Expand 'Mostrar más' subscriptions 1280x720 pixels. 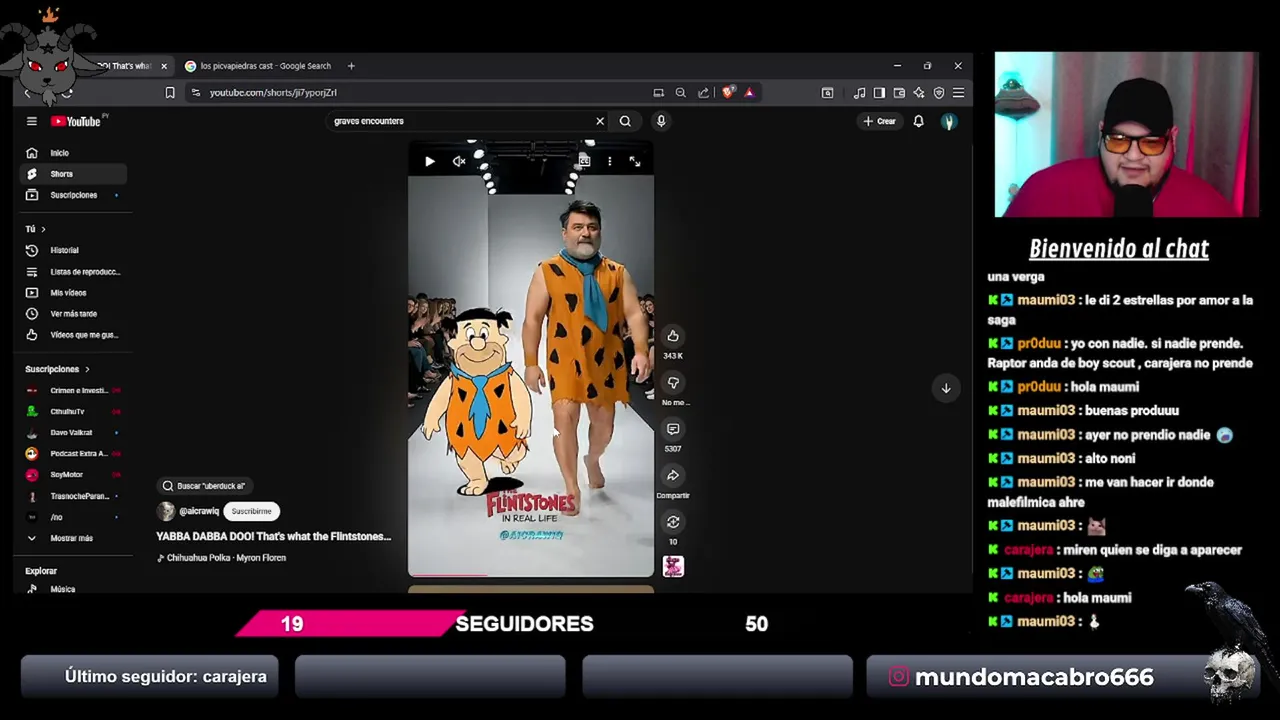click(72, 538)
